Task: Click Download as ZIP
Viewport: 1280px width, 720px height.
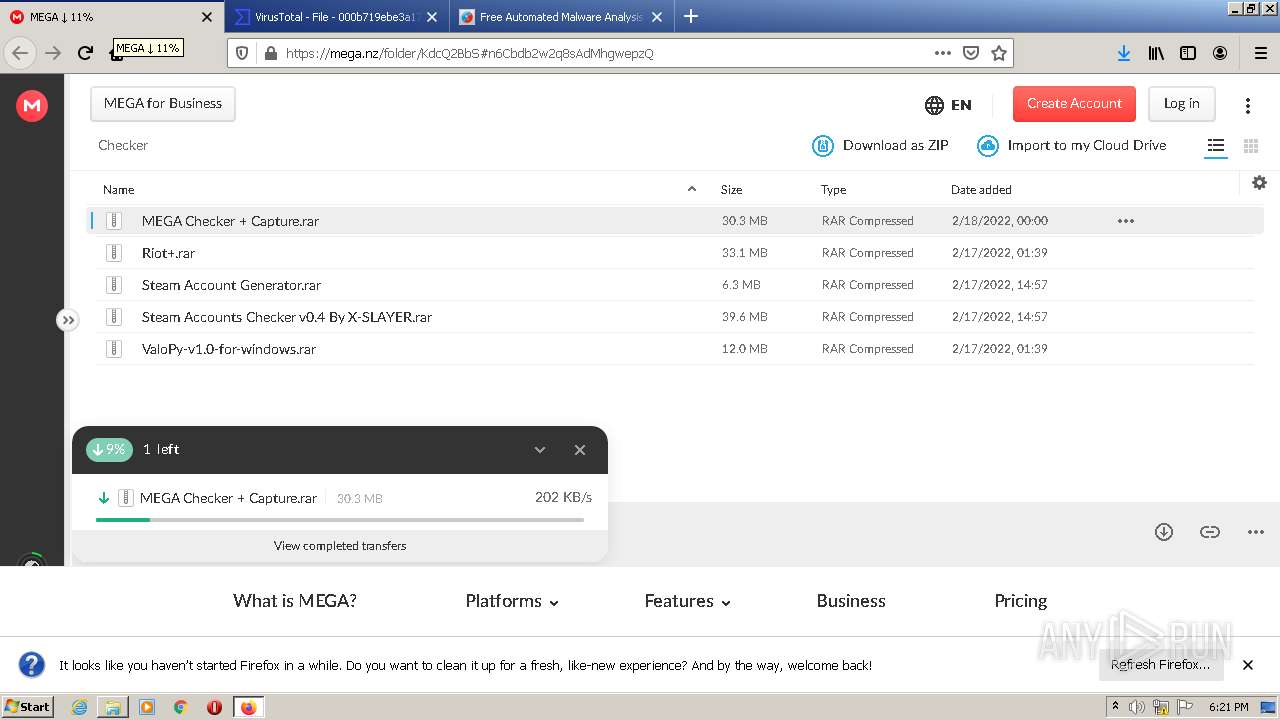Action: (880, 146)
